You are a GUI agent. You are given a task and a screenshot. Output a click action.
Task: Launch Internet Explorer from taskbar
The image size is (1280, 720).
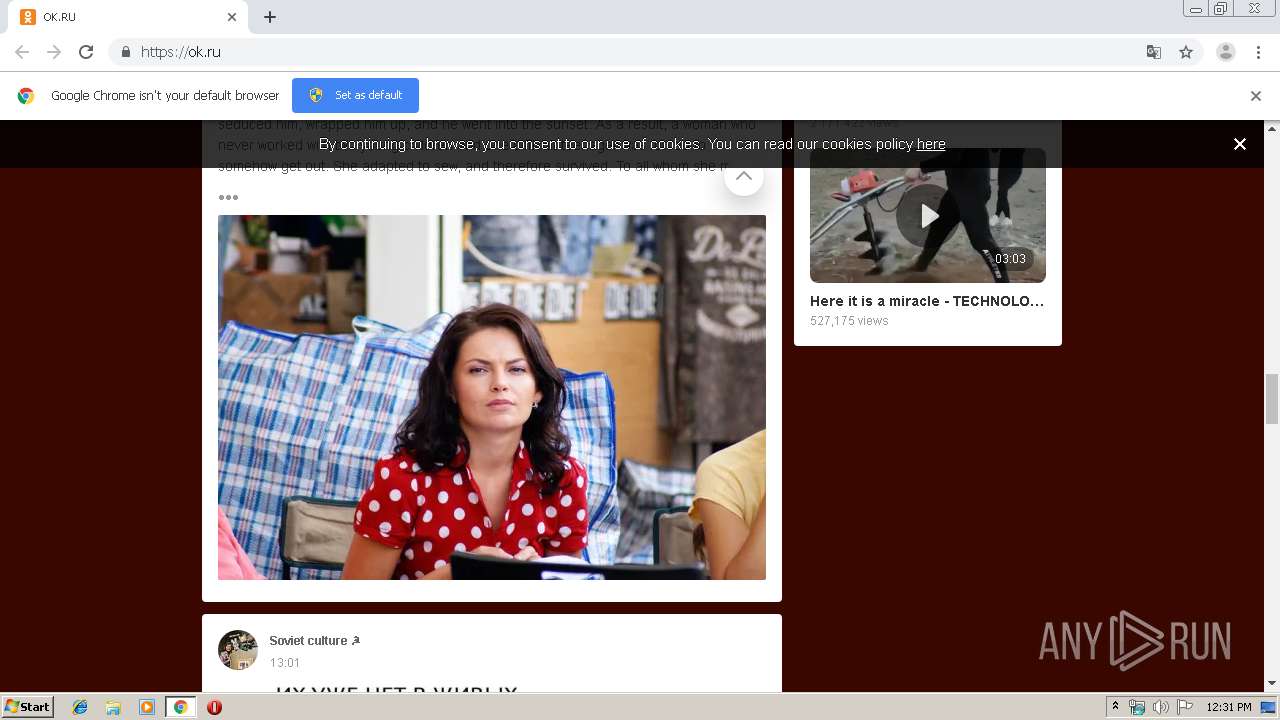80,707
